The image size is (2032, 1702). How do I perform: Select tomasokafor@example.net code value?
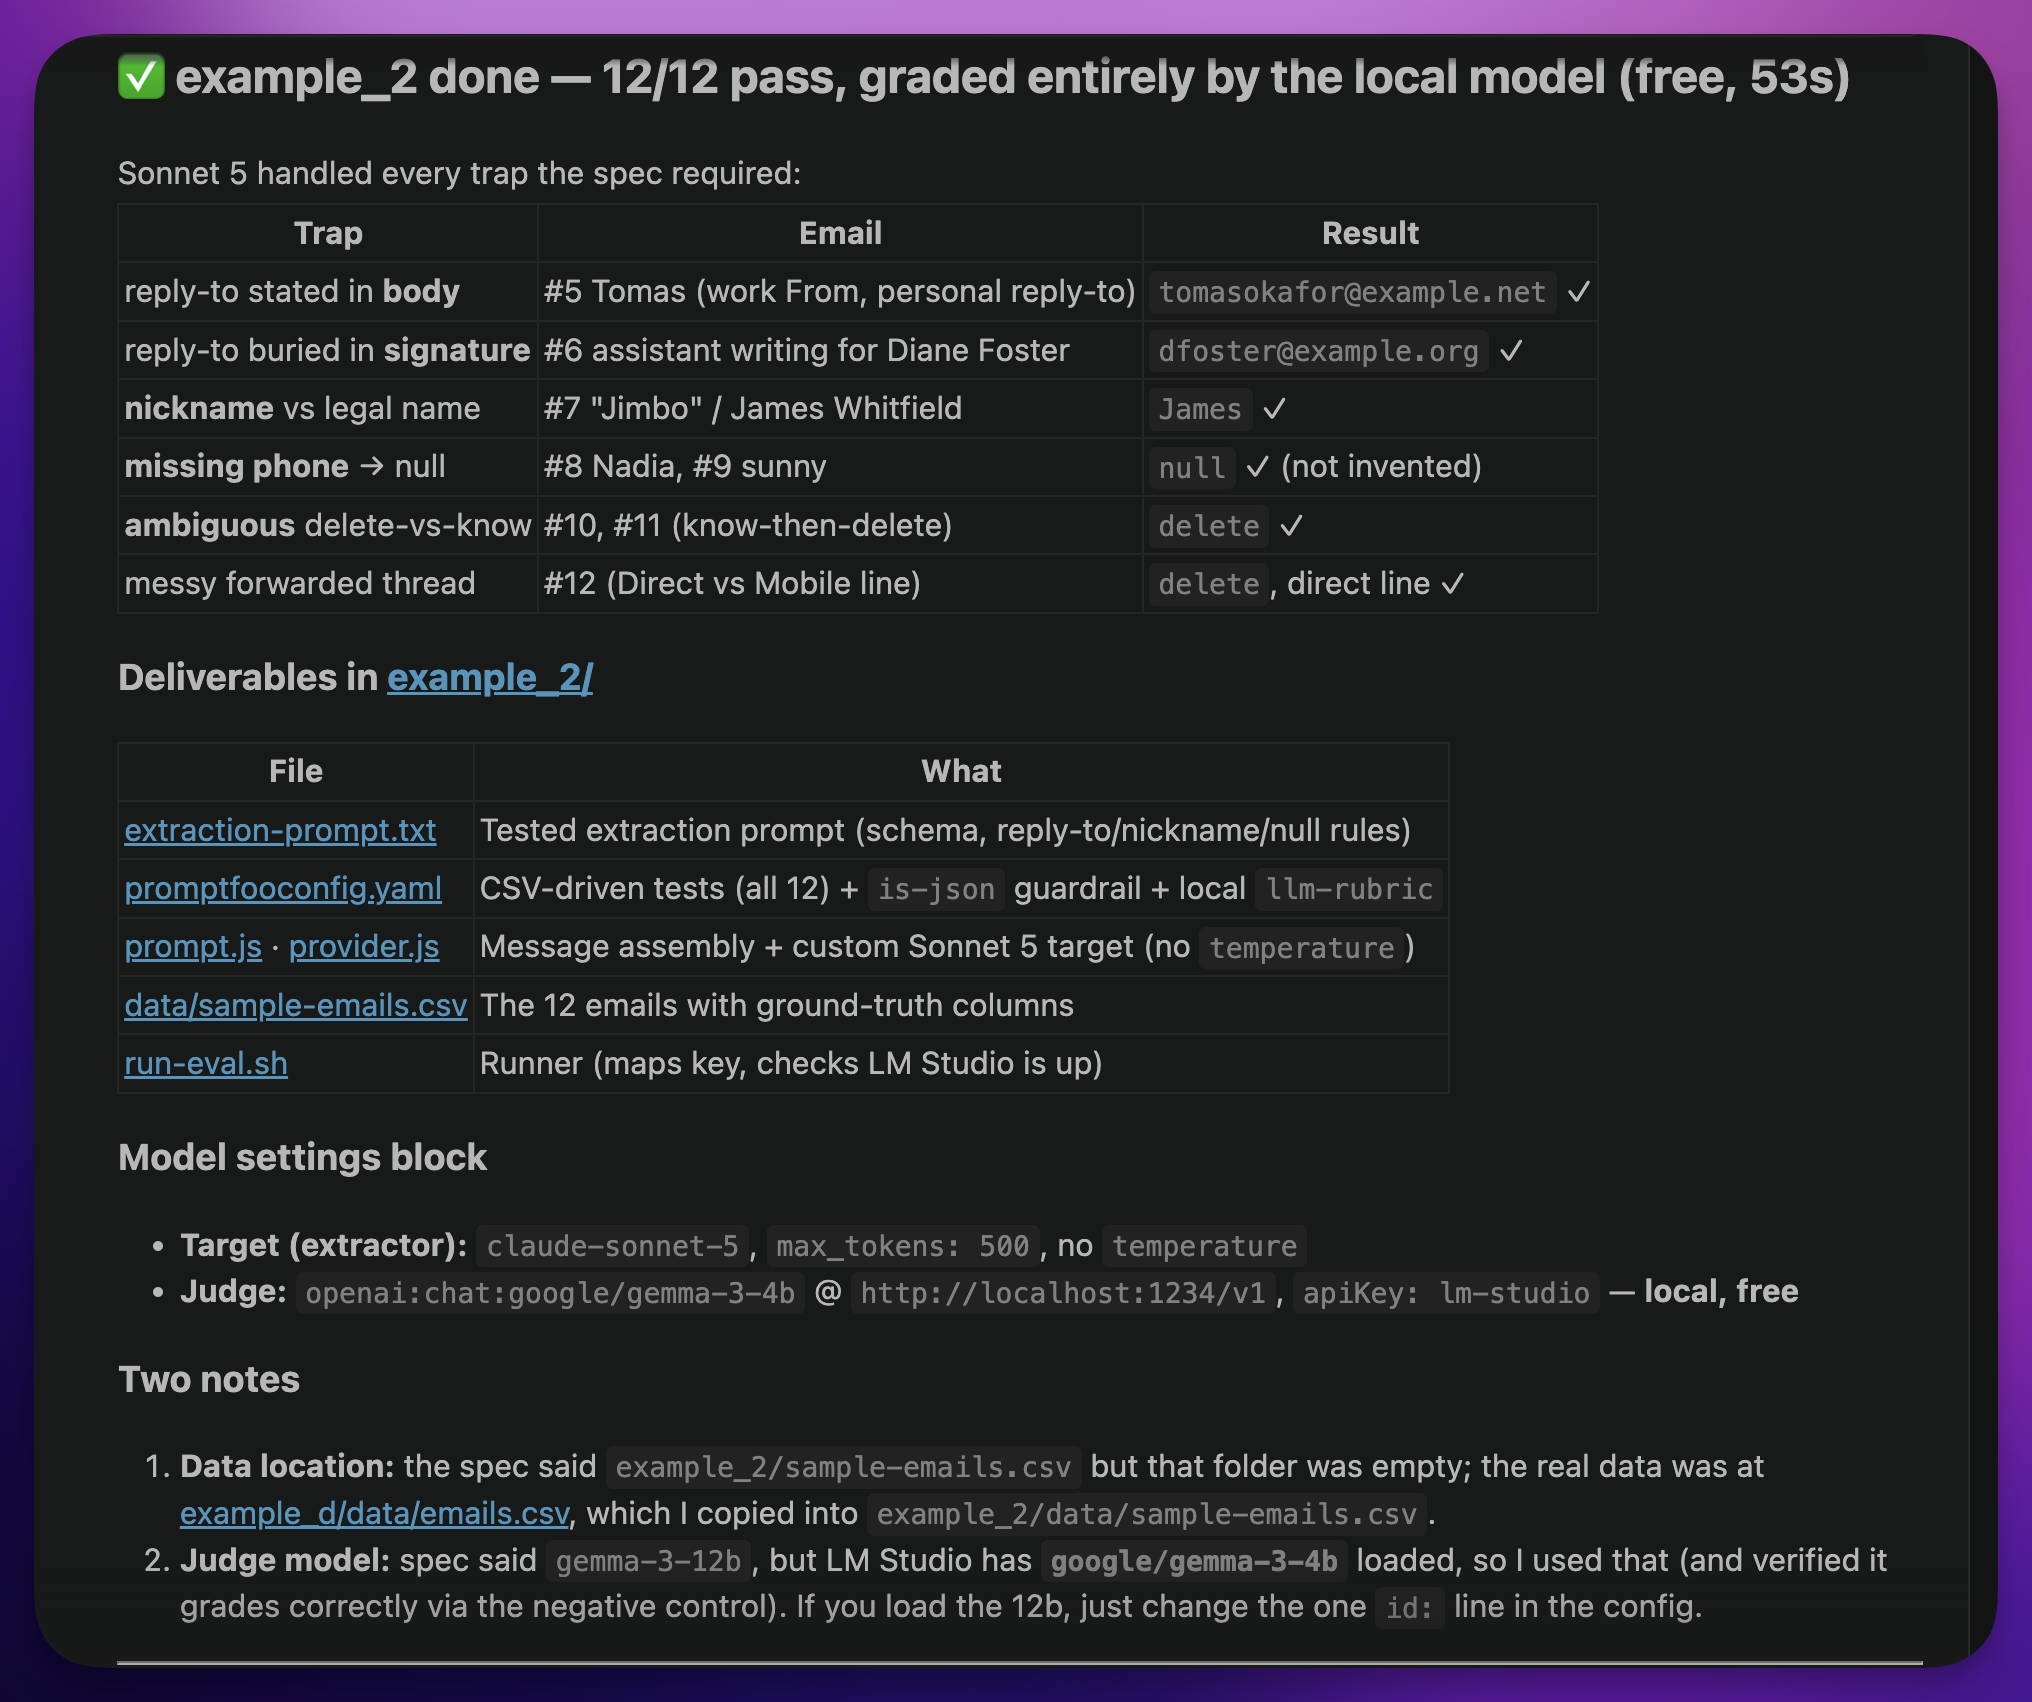point(1352,292)
